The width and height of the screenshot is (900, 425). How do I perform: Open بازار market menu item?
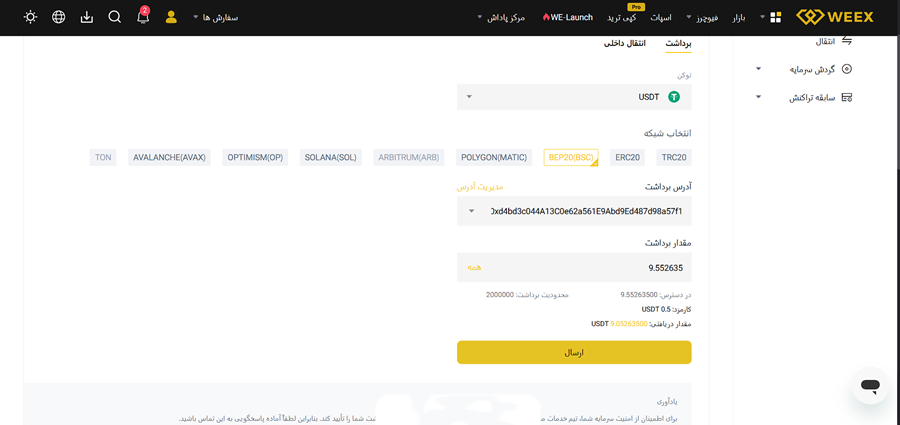click(x=739, y=18)
